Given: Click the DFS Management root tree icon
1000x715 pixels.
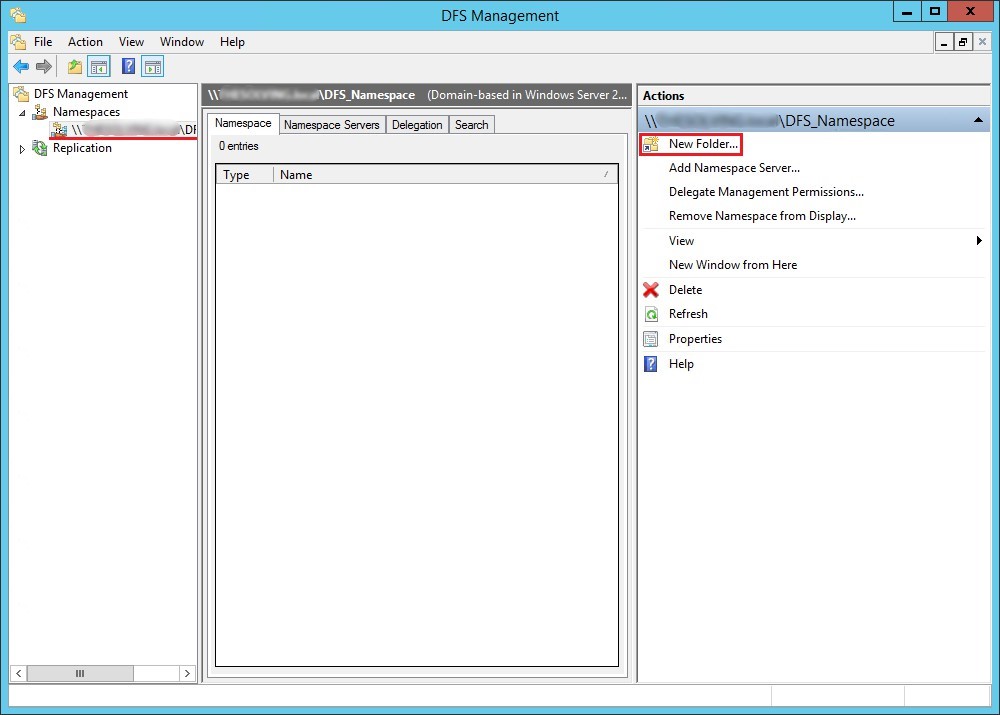Looking at the screenshot, I should [22, 94].
